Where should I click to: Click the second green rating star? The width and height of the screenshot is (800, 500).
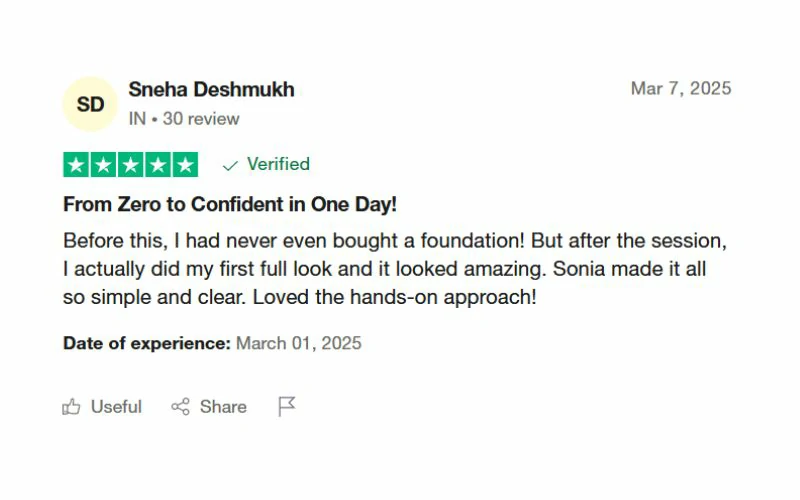pyautogui.click(x=103, y=165)
